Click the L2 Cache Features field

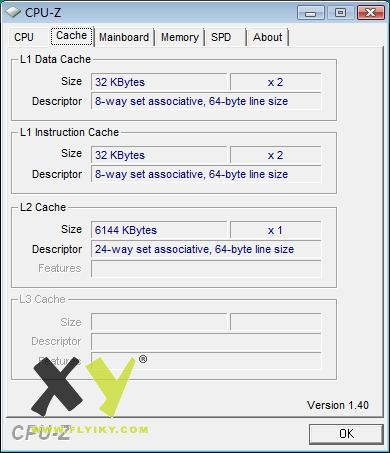tap(206, 269)
